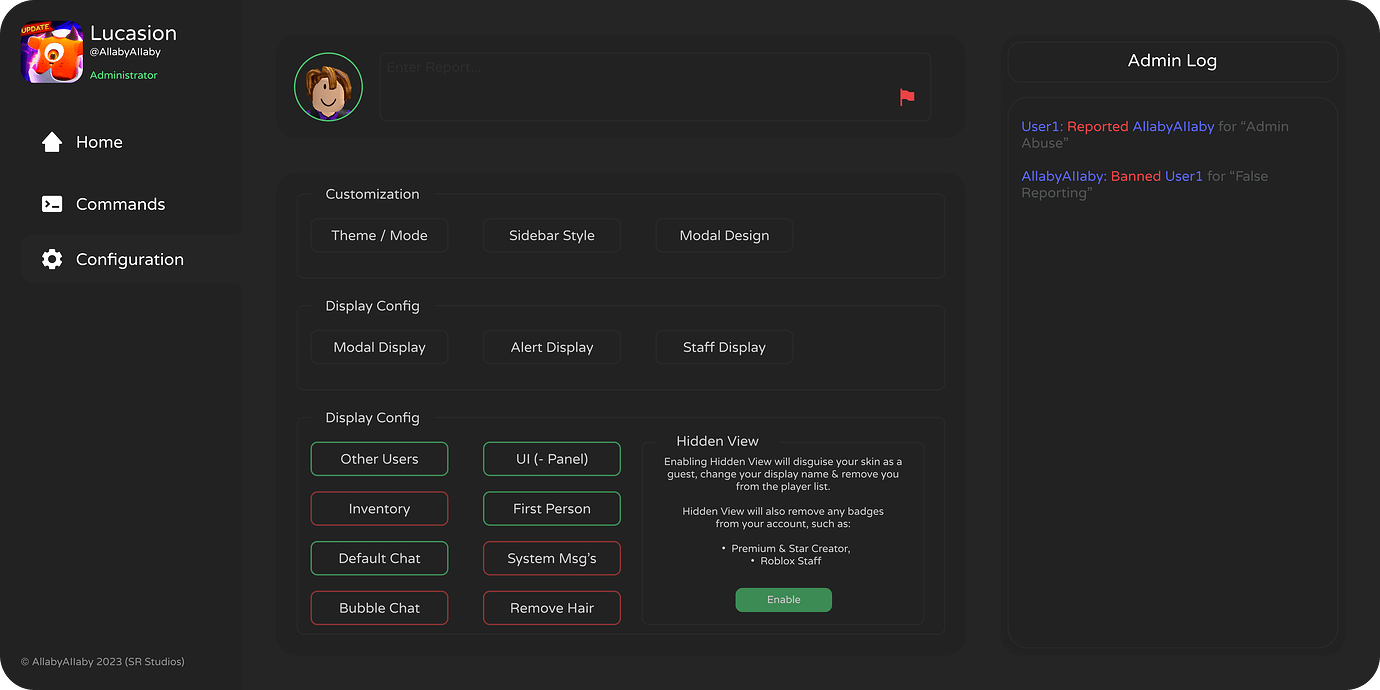Open the Home page label
This screenshot has height=690, width=1380.
click(x=99, y=142)
